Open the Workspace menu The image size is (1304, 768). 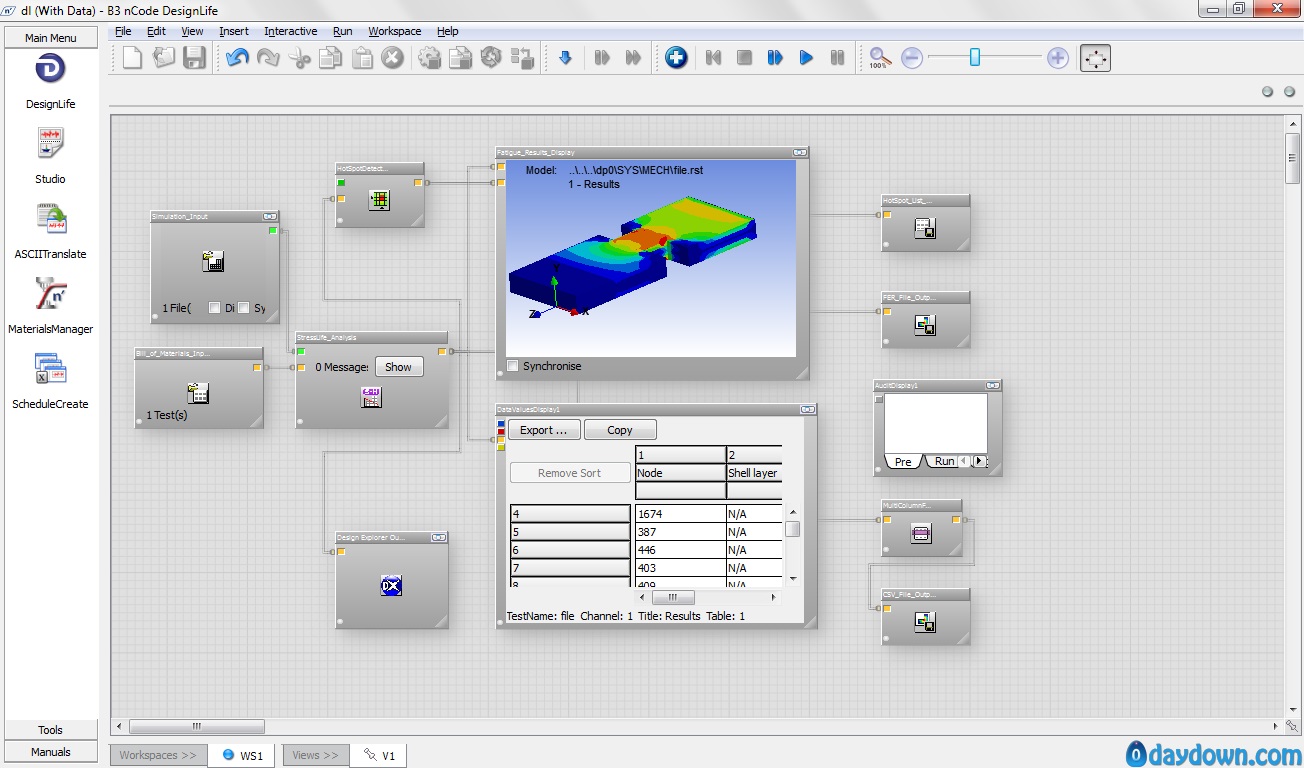click(395, 31)
